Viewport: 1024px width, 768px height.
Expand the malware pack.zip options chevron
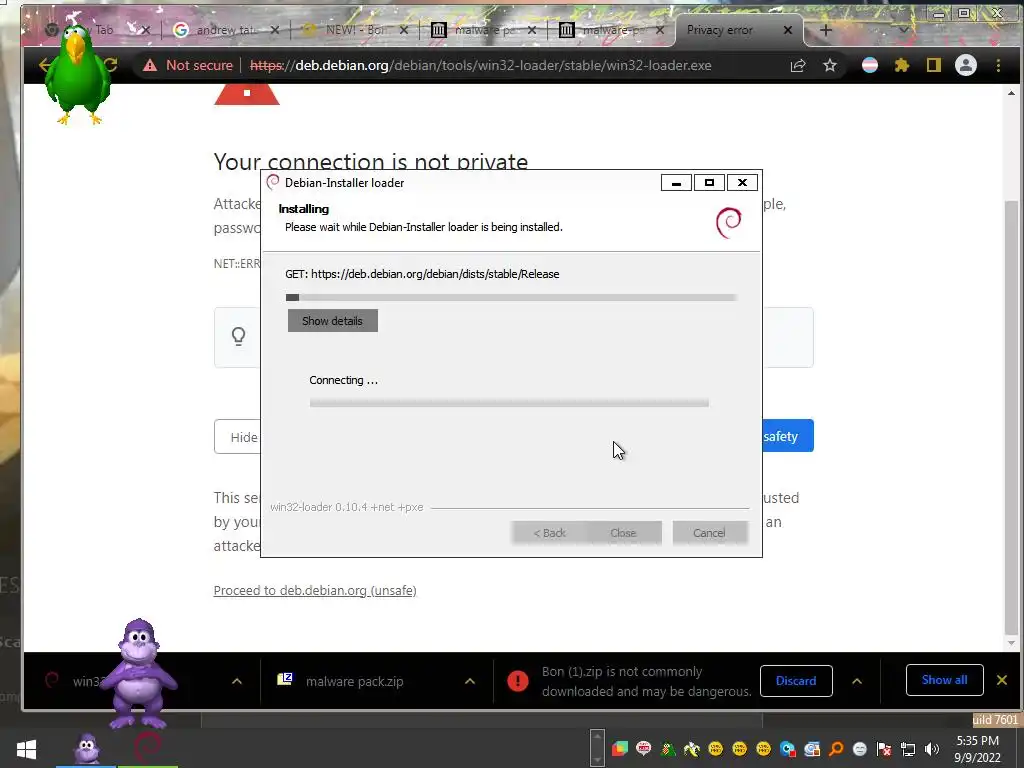point(470,681)
